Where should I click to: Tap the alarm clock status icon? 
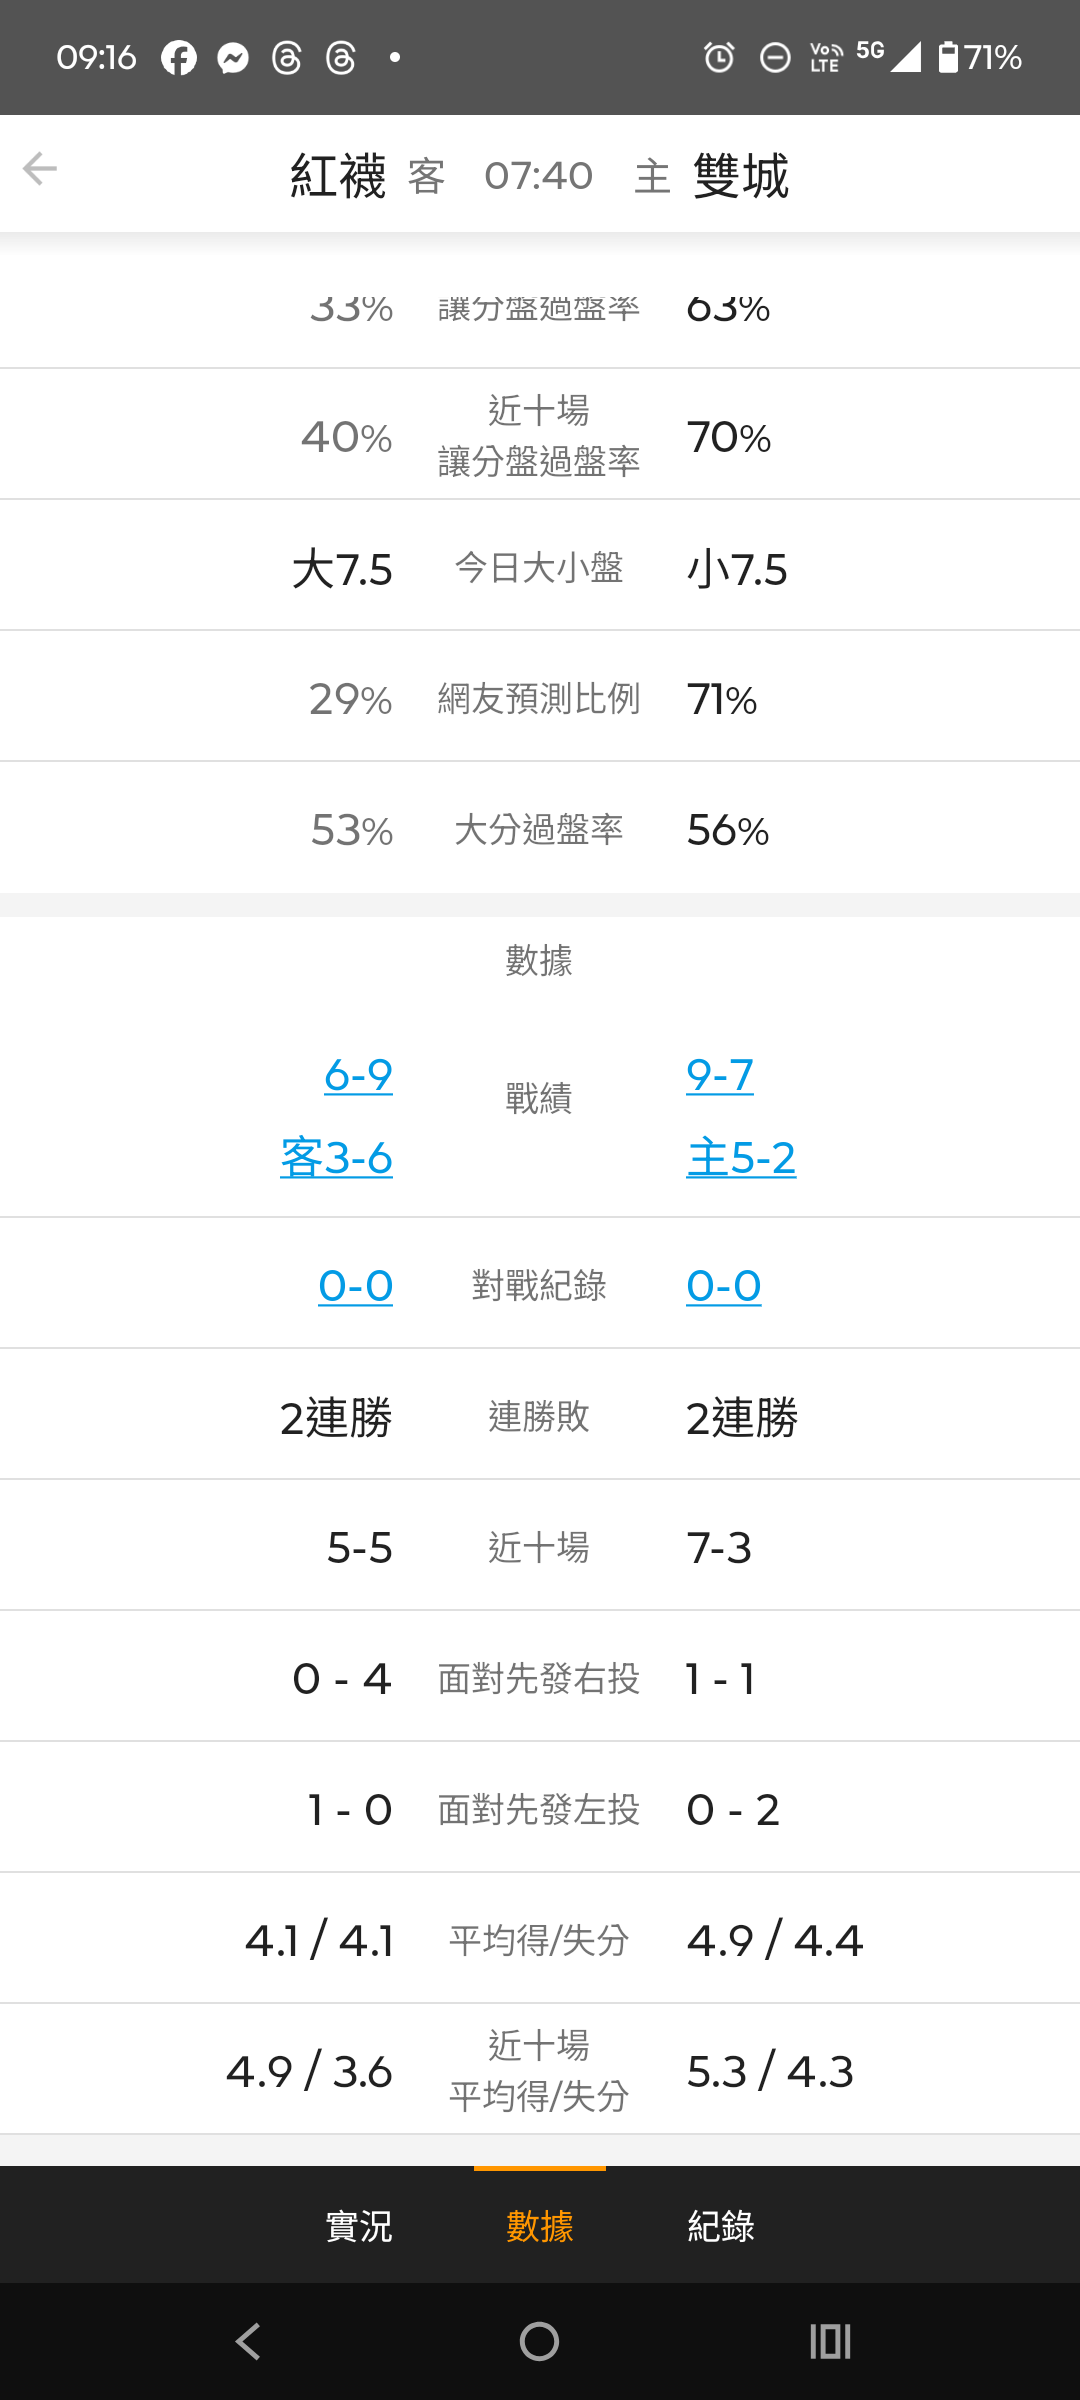(719, 58)
